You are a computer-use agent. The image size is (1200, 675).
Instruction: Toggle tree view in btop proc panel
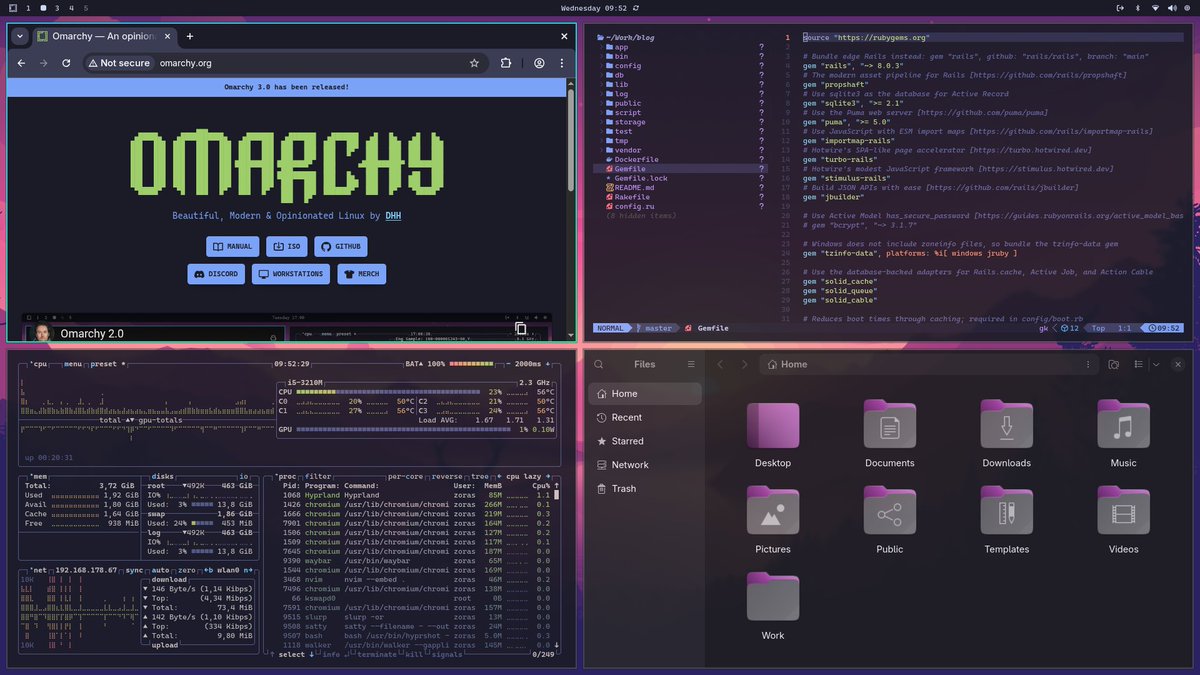tap(482, 477)
